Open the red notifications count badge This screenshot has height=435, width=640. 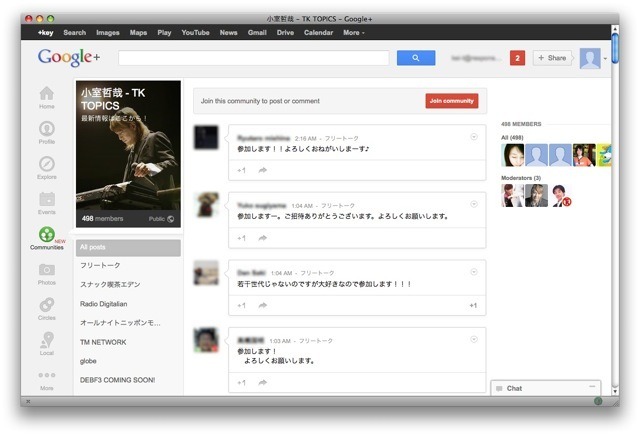click(517, 58)
